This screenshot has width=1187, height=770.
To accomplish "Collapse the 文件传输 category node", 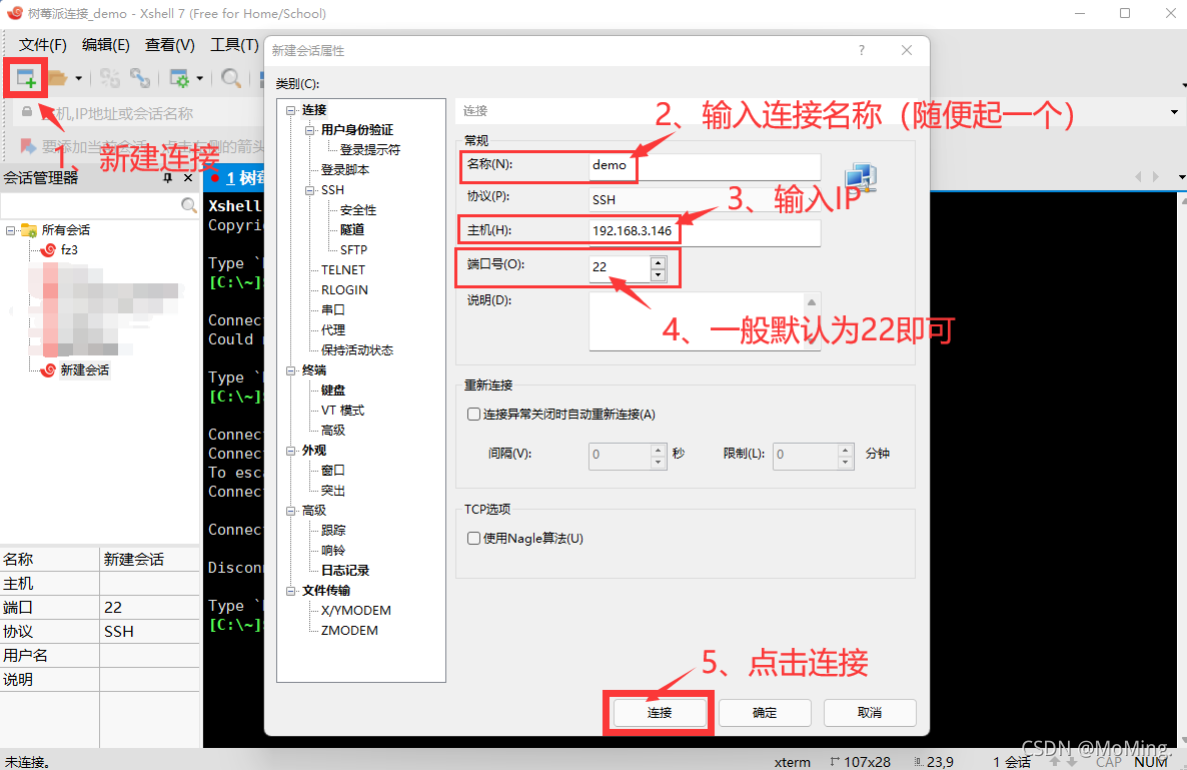I will click(291, 591).
